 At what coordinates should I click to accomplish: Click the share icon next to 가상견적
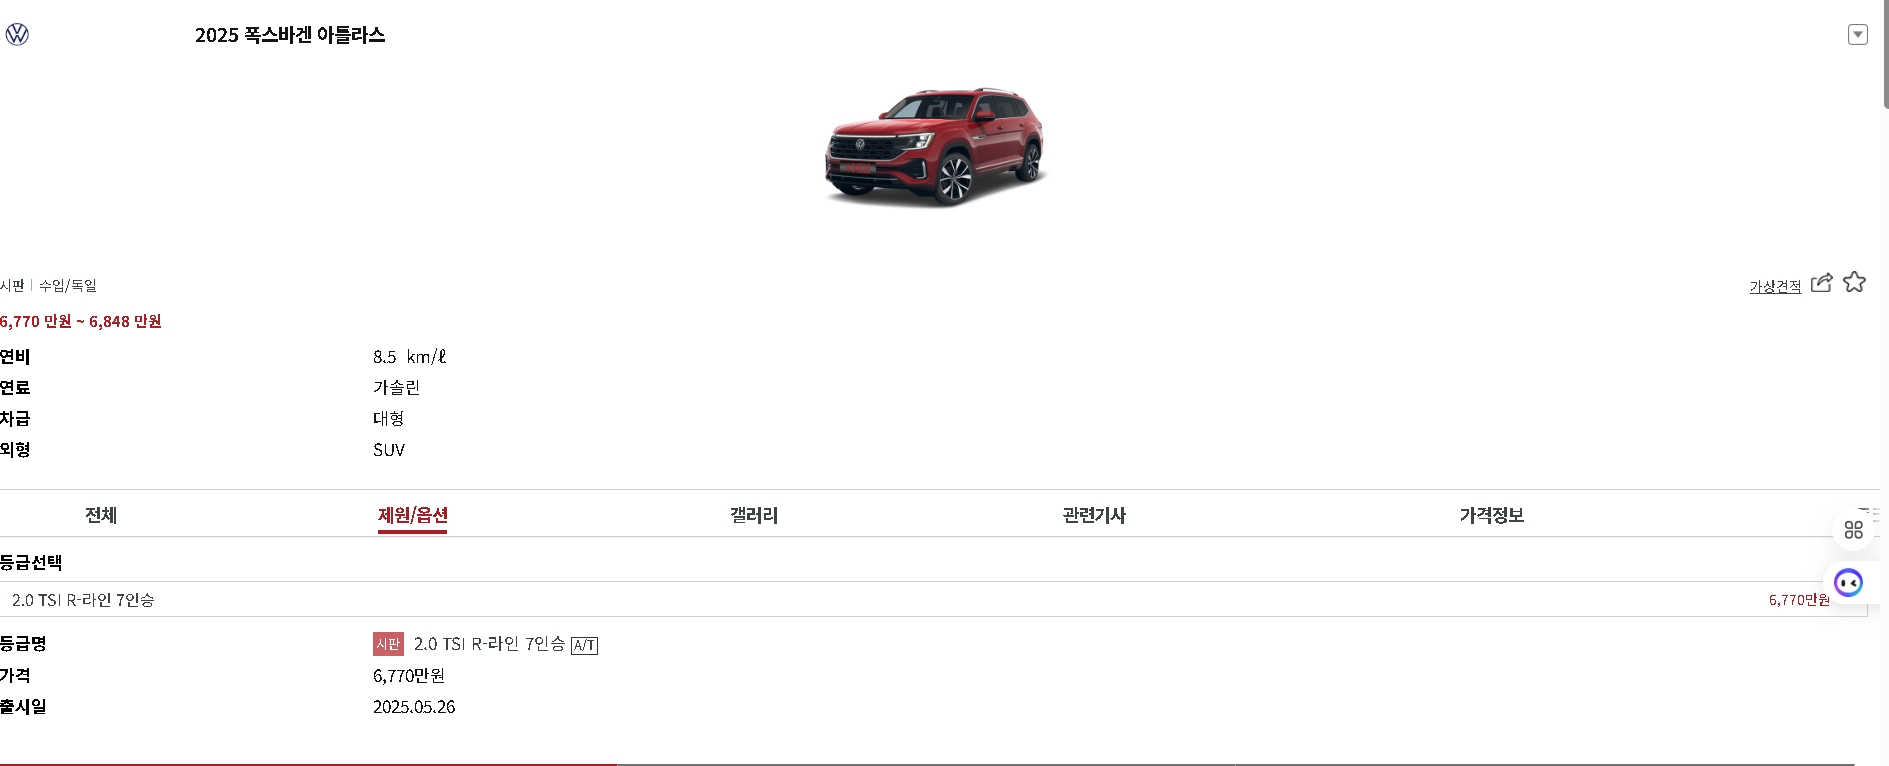pyautogui.click(x=1822, y=283)
